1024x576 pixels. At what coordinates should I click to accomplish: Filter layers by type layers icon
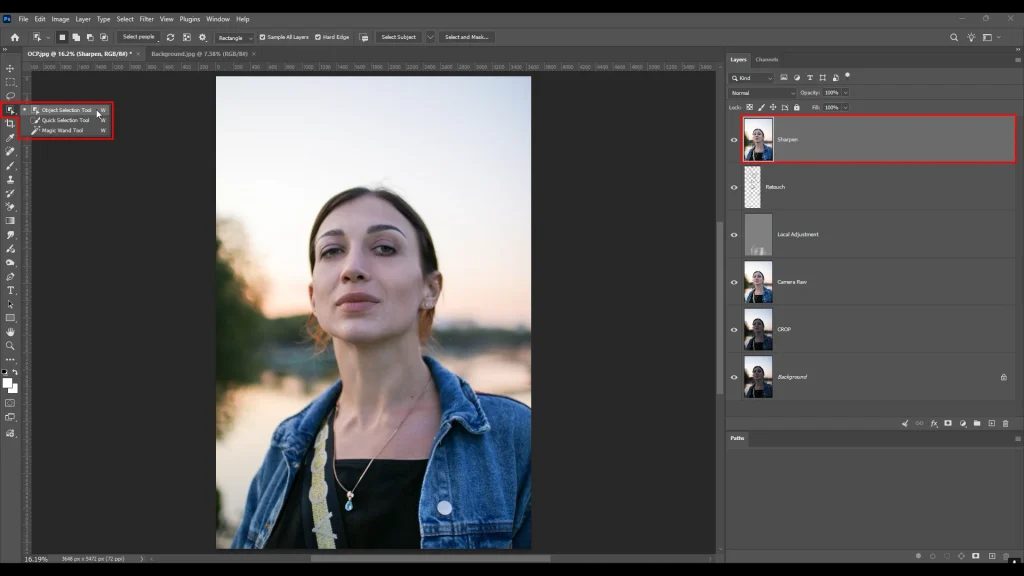[810, 78]
